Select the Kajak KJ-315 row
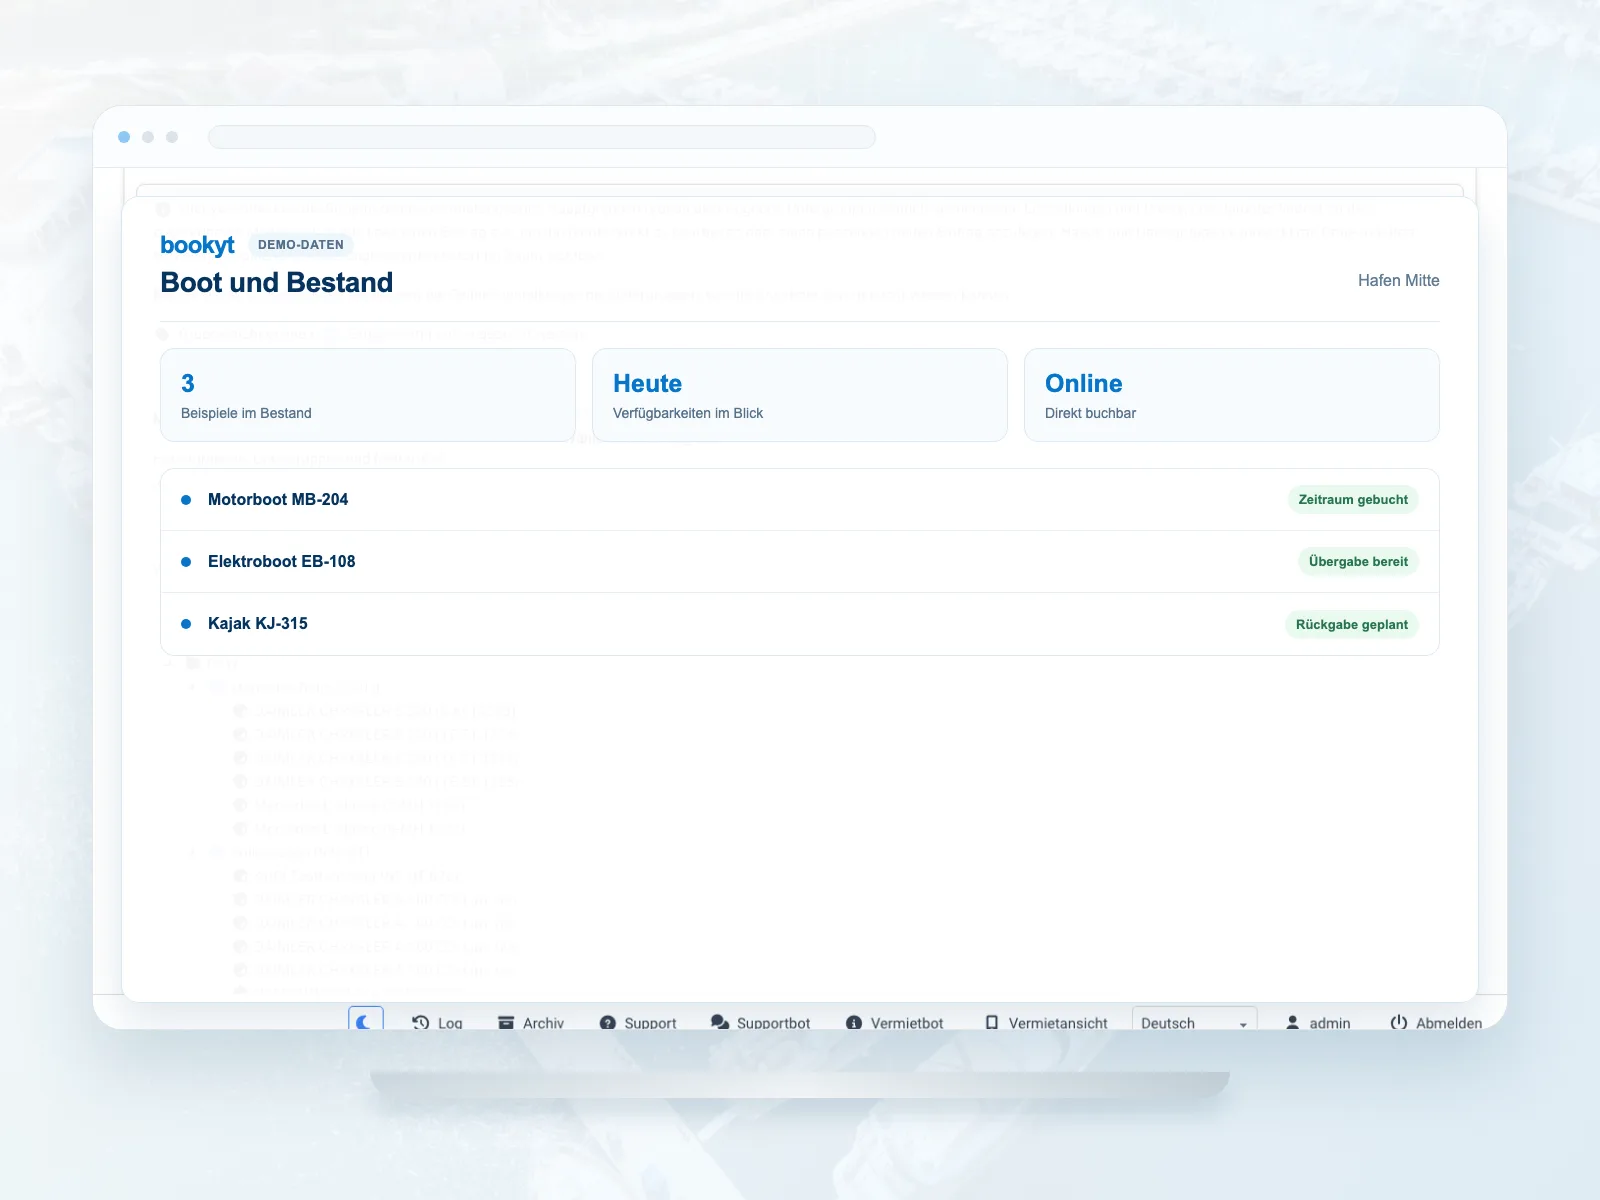 [800, 624]
